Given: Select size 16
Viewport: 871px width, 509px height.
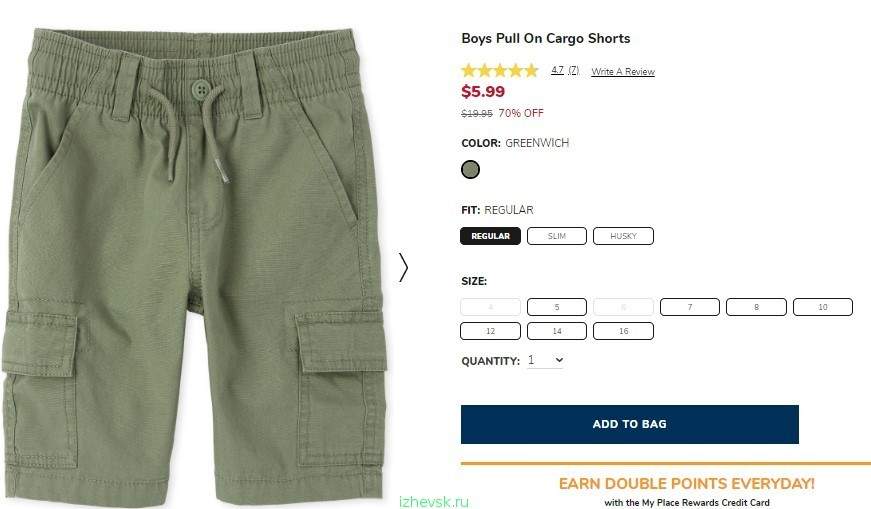Looking at the screenshot, I should click(x=623, y=331).
